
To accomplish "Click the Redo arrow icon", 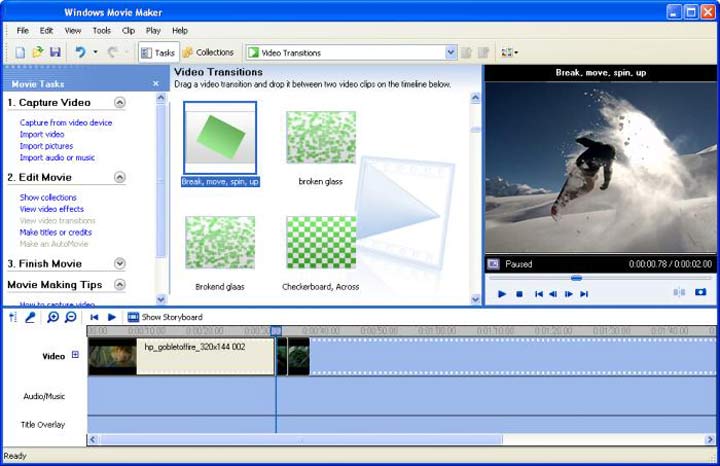I will tap(112, 52).
